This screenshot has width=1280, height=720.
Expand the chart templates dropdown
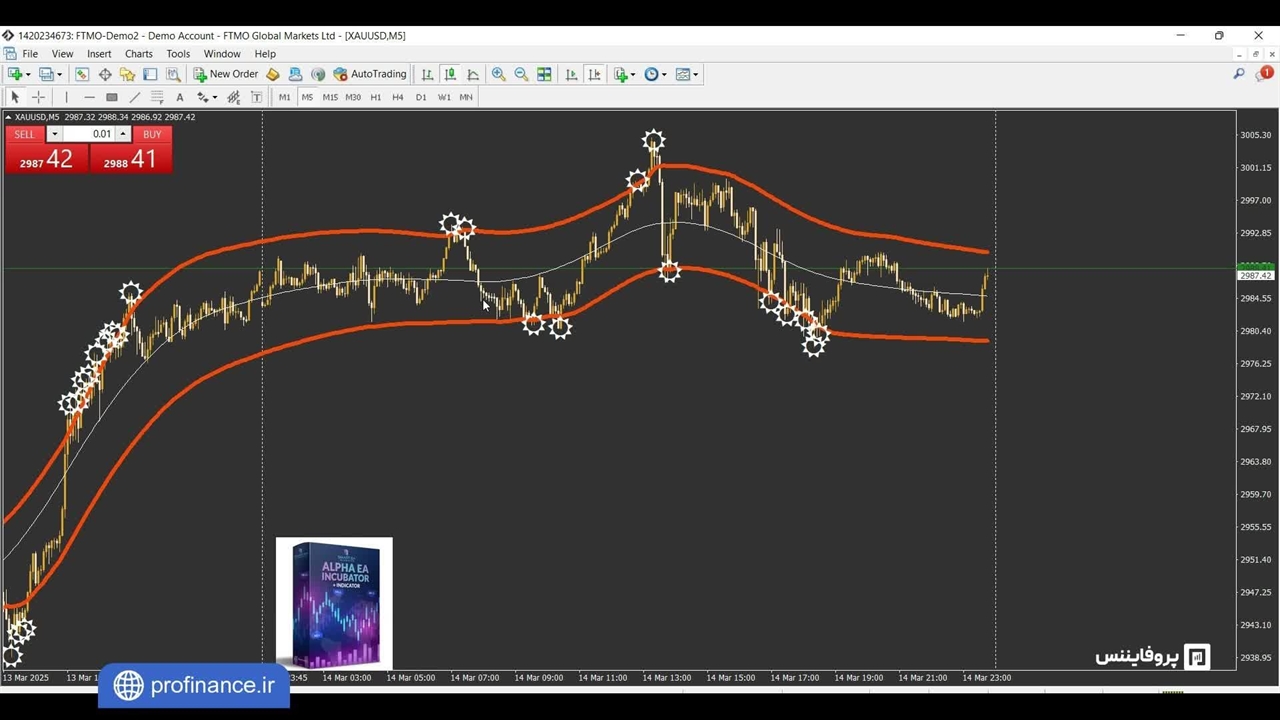click(696, 74)
